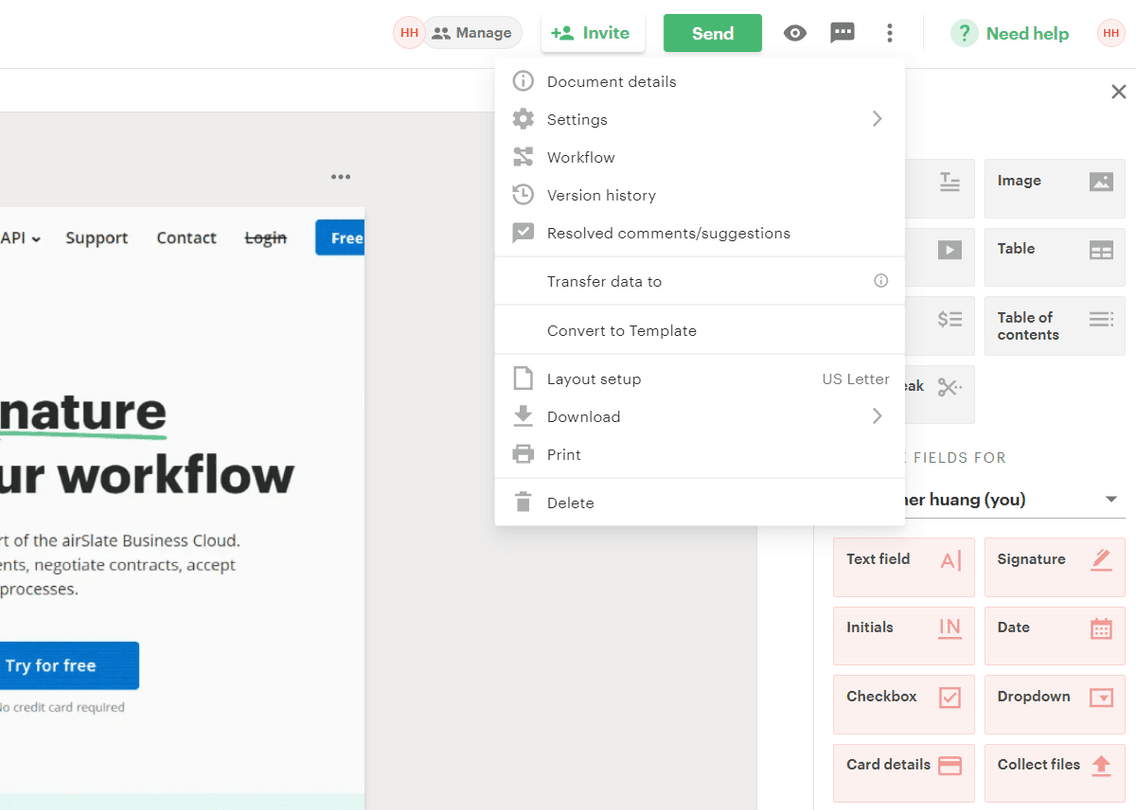
Task: Close the right content panel
Action: 1118,92
